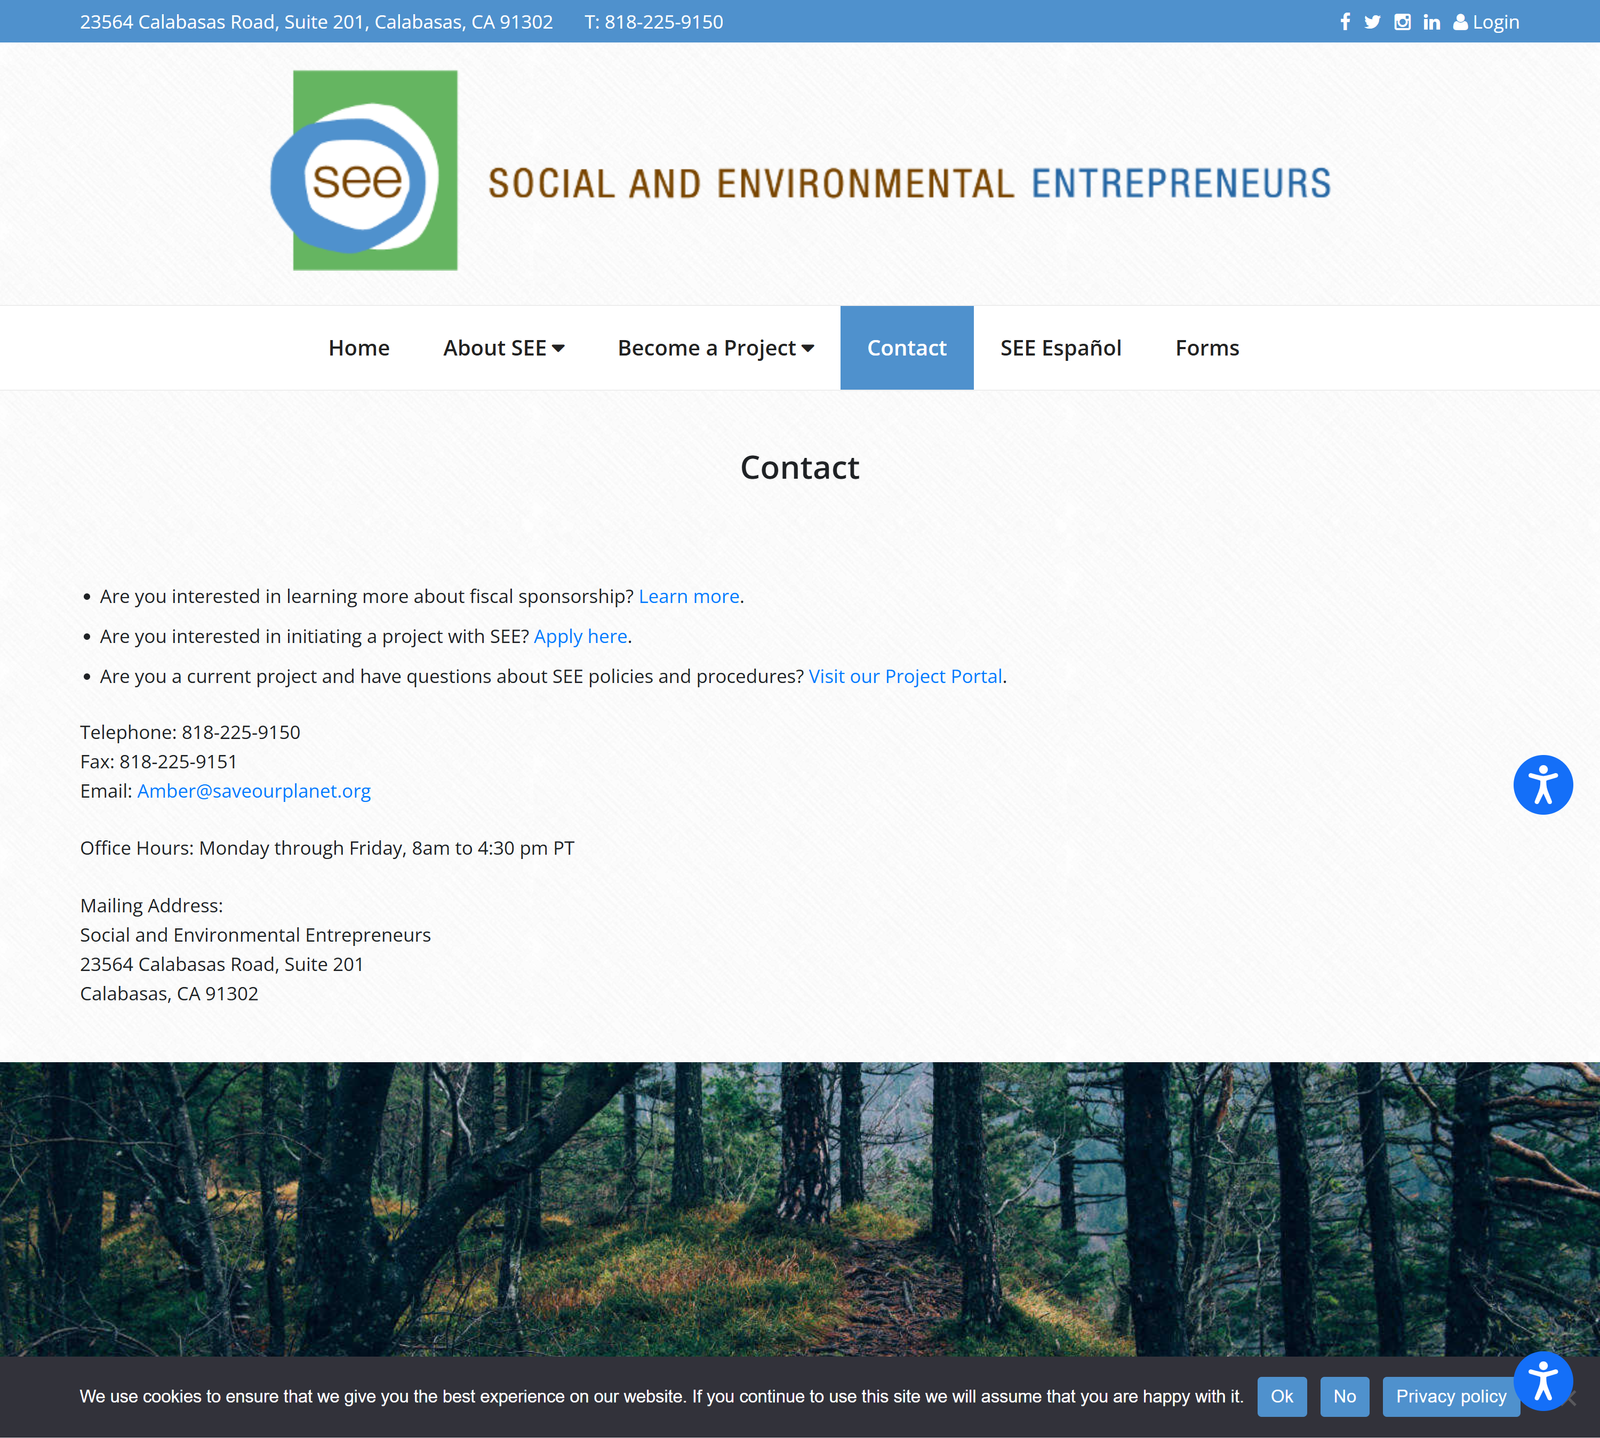Click the Calabasas, CA 91302 mailing line
Screen dimensions: 1600x1438
pos(169,994)
